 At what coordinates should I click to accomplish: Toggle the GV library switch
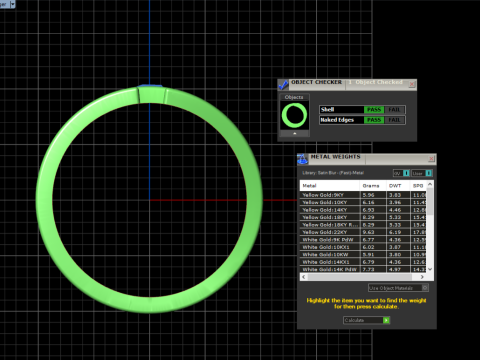click(402, 173)
